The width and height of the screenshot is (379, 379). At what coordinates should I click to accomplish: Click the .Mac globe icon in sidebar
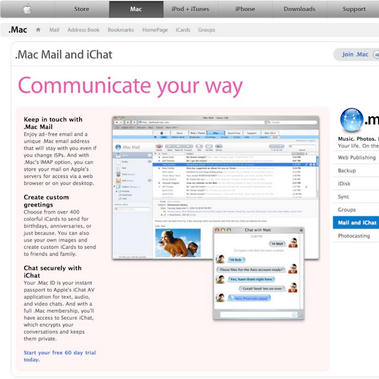352,120
